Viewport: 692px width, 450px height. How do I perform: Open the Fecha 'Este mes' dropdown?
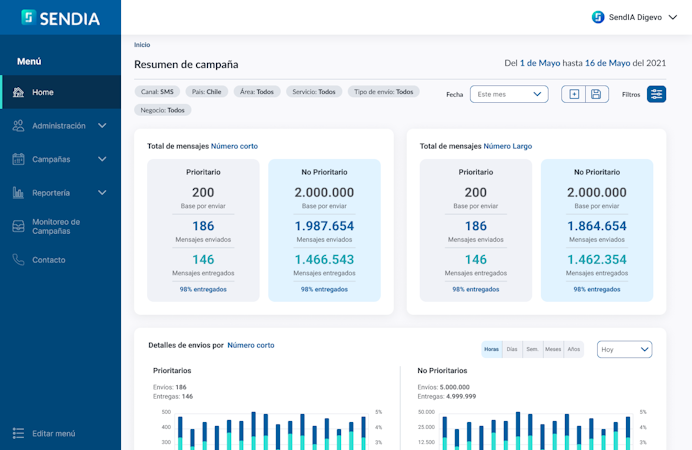(x=509, y=94)
